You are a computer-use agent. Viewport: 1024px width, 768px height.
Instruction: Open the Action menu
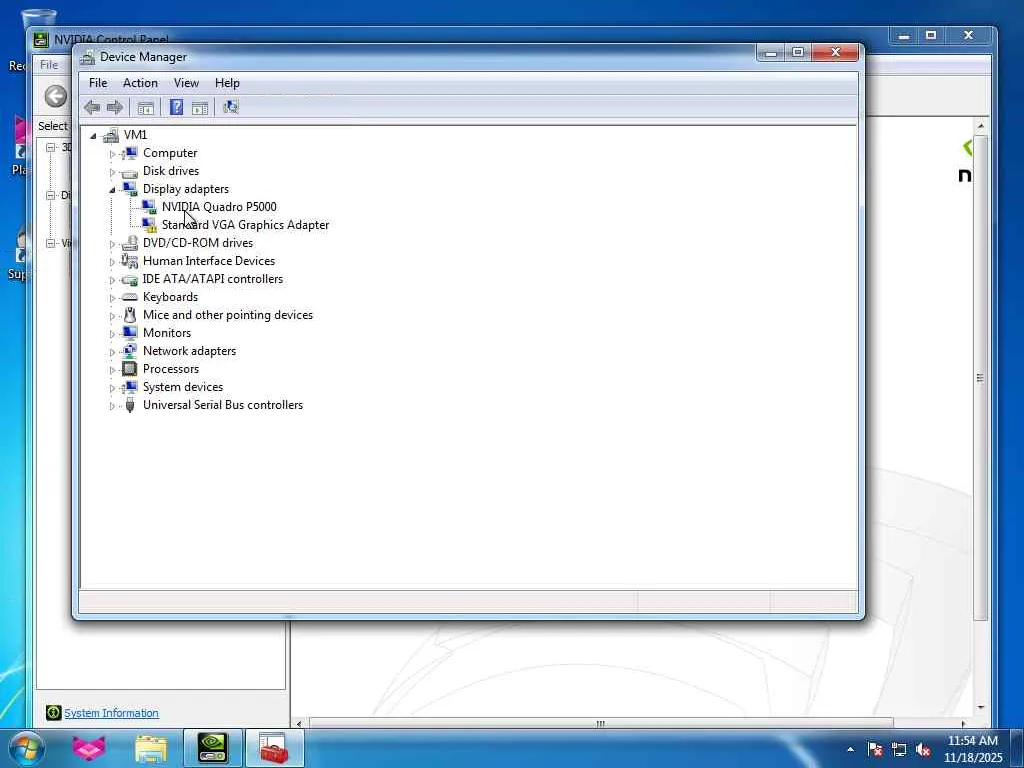(x=140, y=83)
